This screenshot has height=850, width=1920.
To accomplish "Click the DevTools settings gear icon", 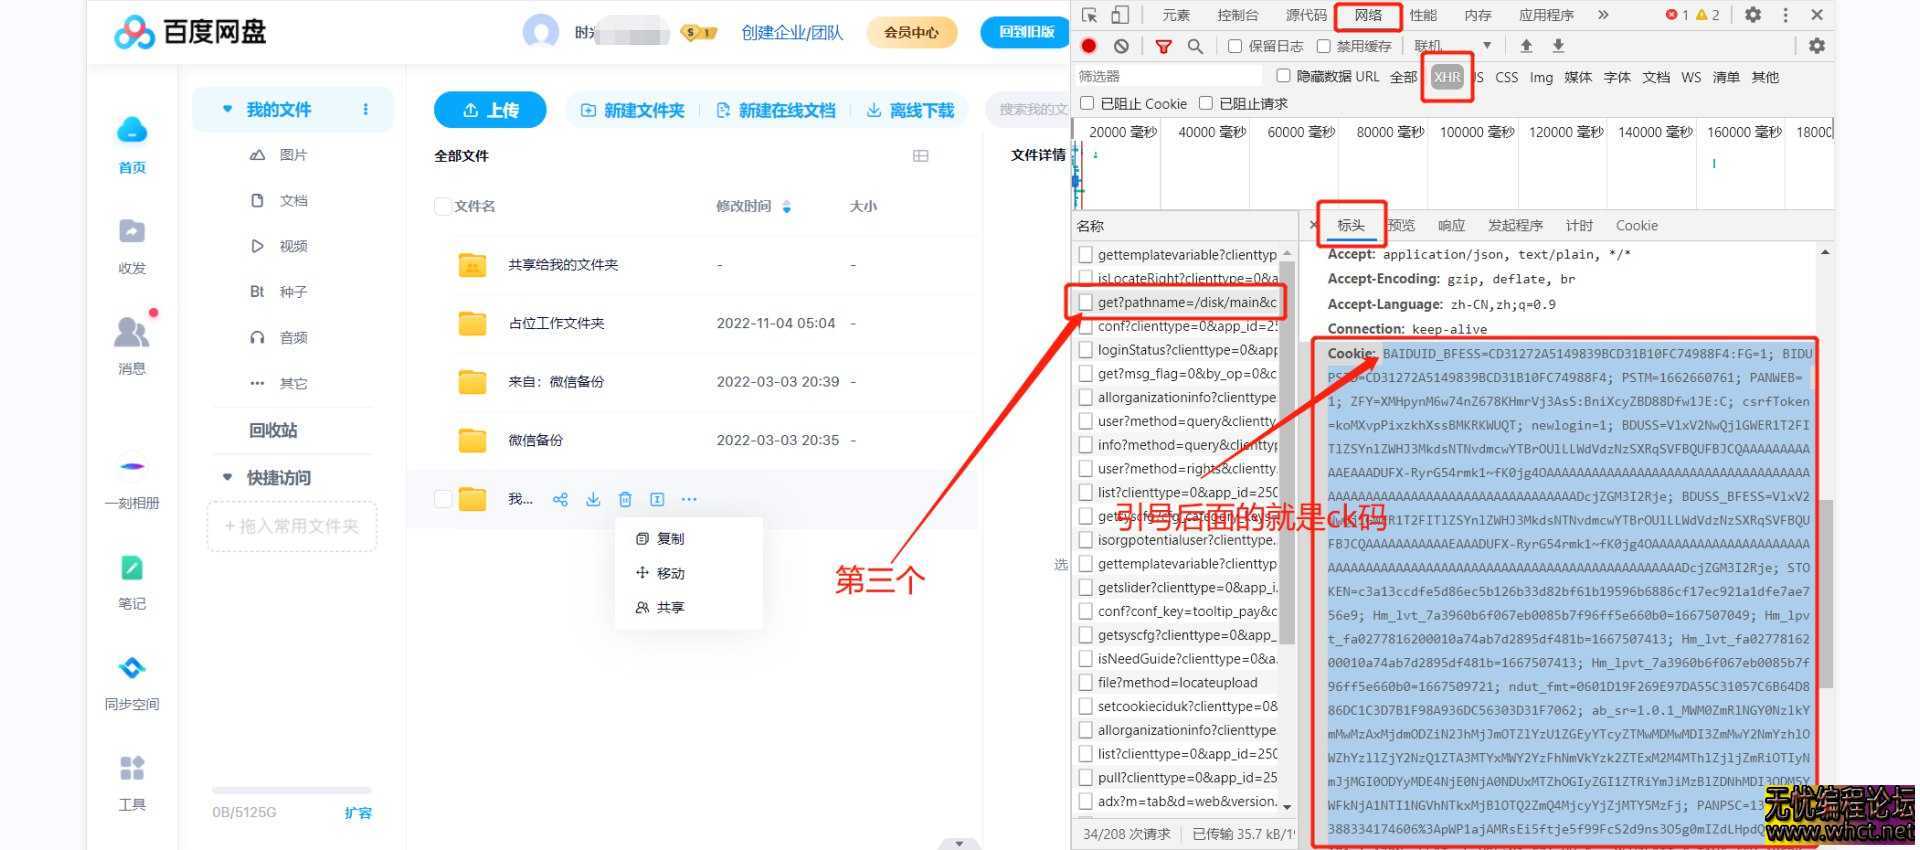I will 1752,15.
